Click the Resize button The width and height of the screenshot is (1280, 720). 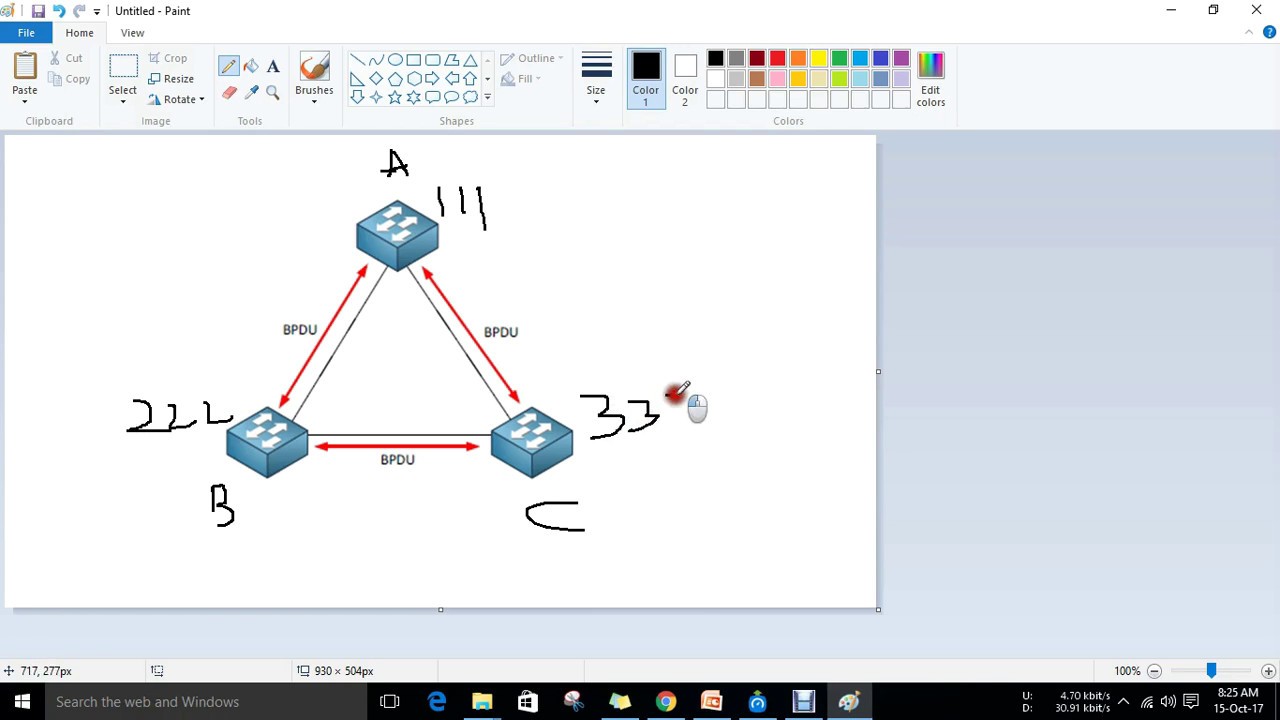coord(171,79)
